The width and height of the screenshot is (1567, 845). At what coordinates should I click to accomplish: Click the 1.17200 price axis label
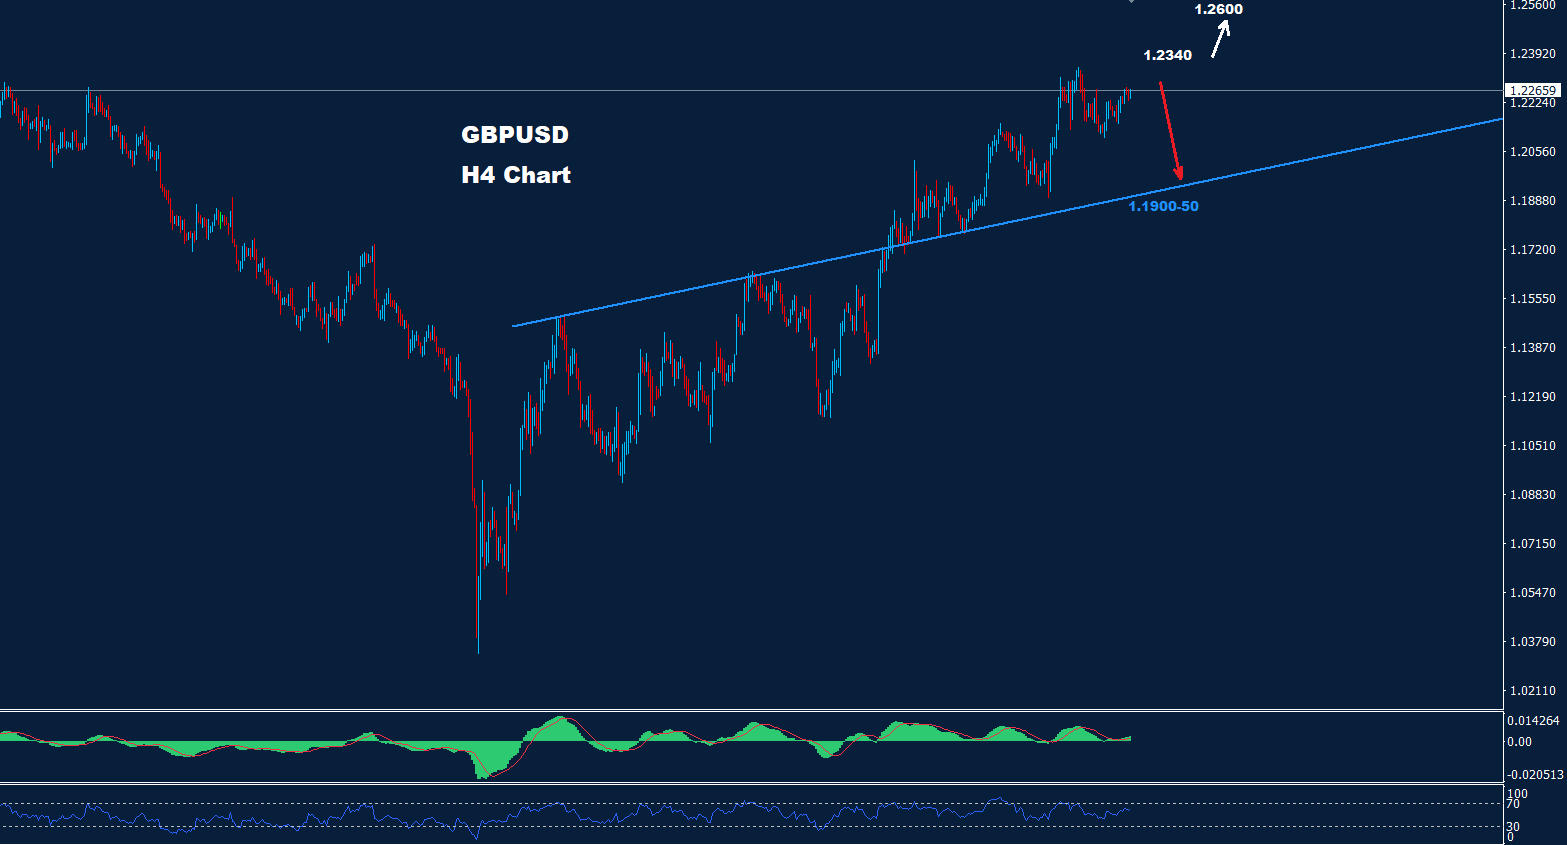click(x=1532, y=250)
